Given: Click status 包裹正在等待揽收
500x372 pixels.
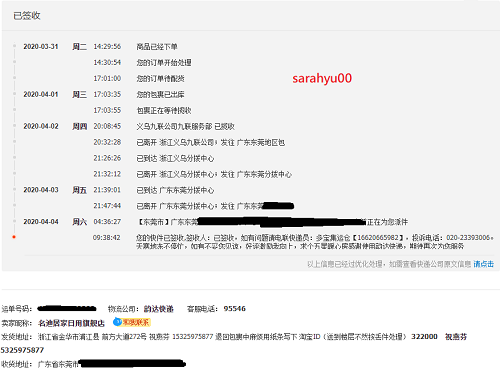Looking at the screenshot, I should [164, 110].
